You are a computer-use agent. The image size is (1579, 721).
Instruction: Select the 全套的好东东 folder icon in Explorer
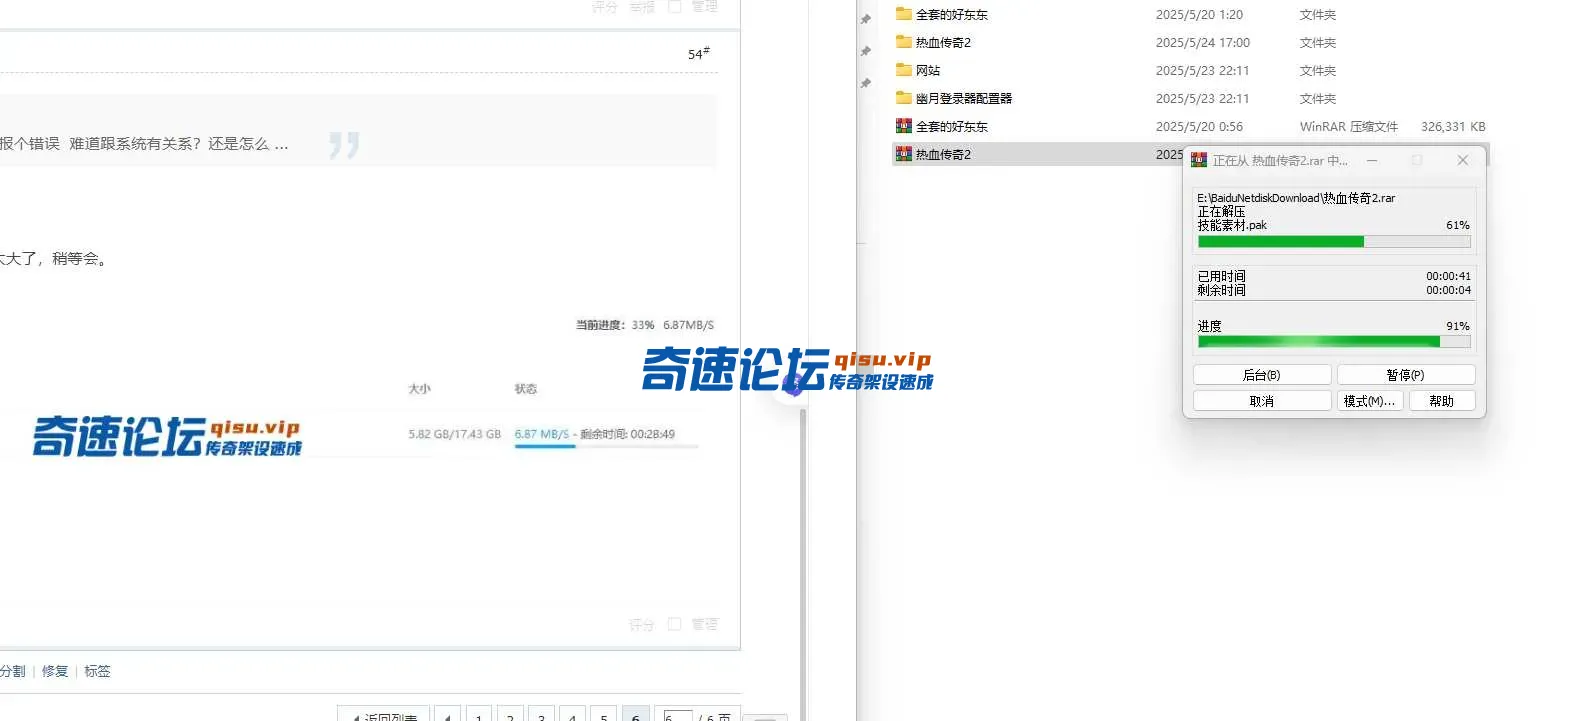[x=903, y=14]
